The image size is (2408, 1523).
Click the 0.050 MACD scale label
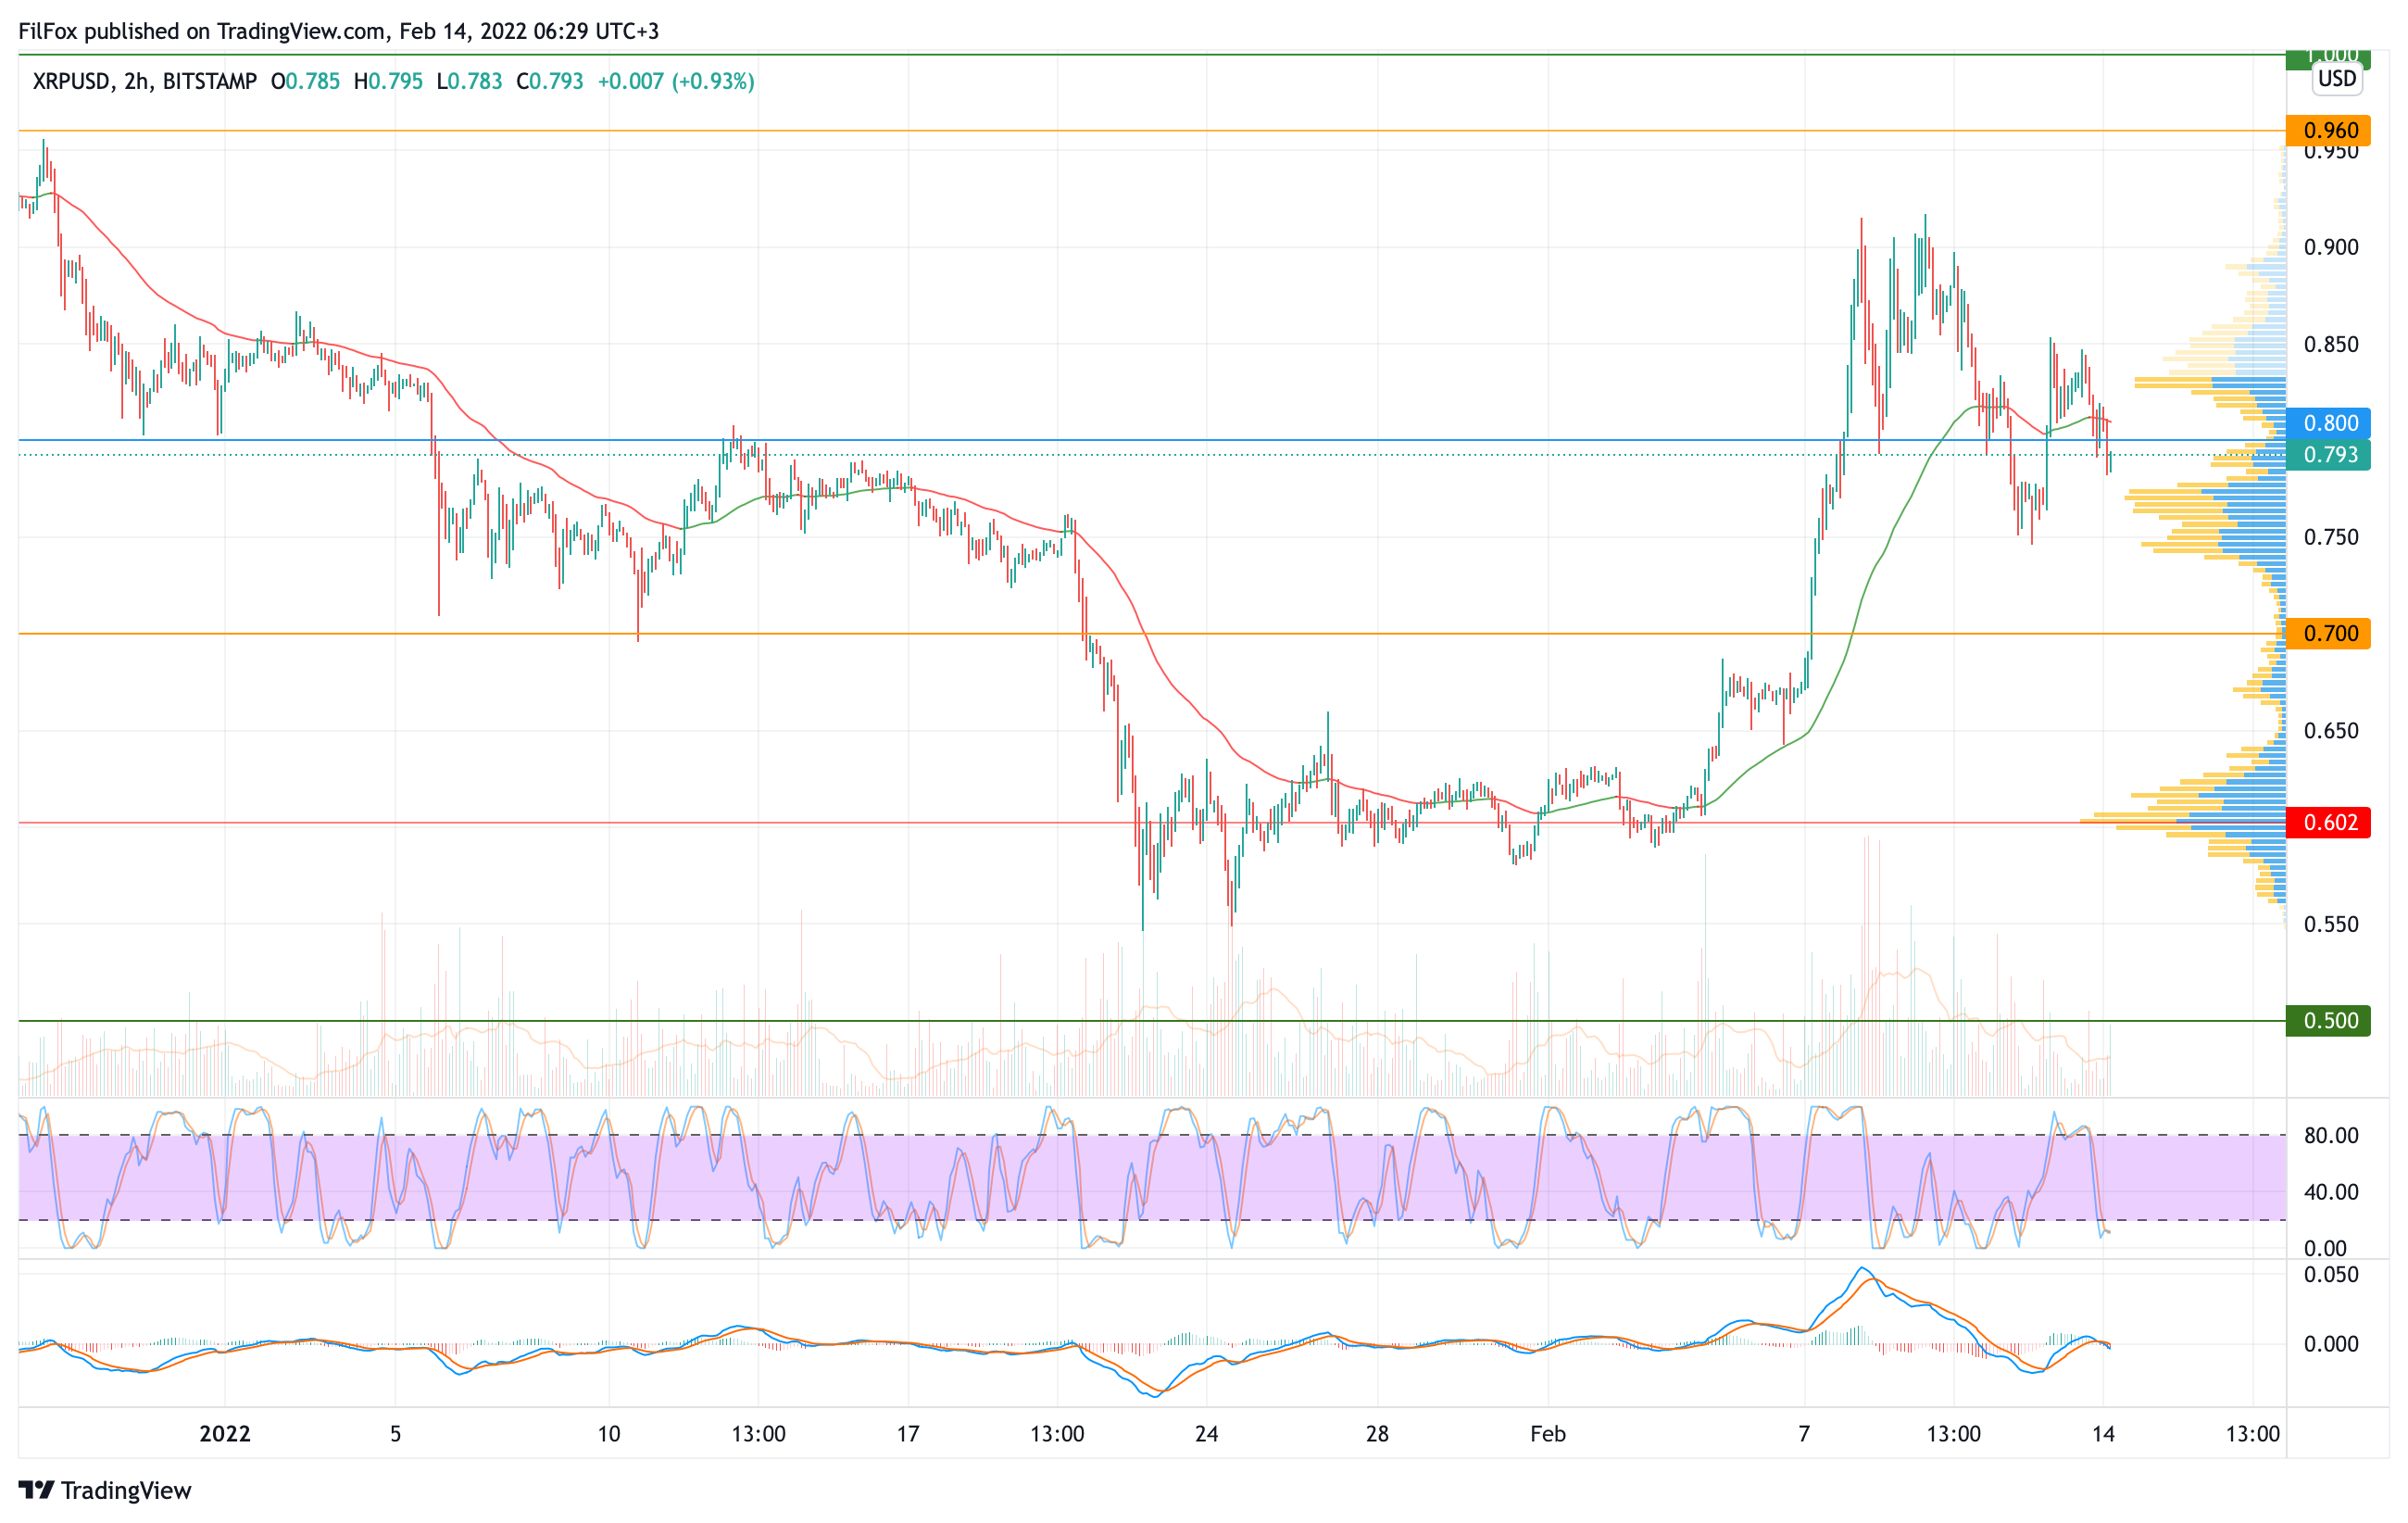tap(2330, 1274)
